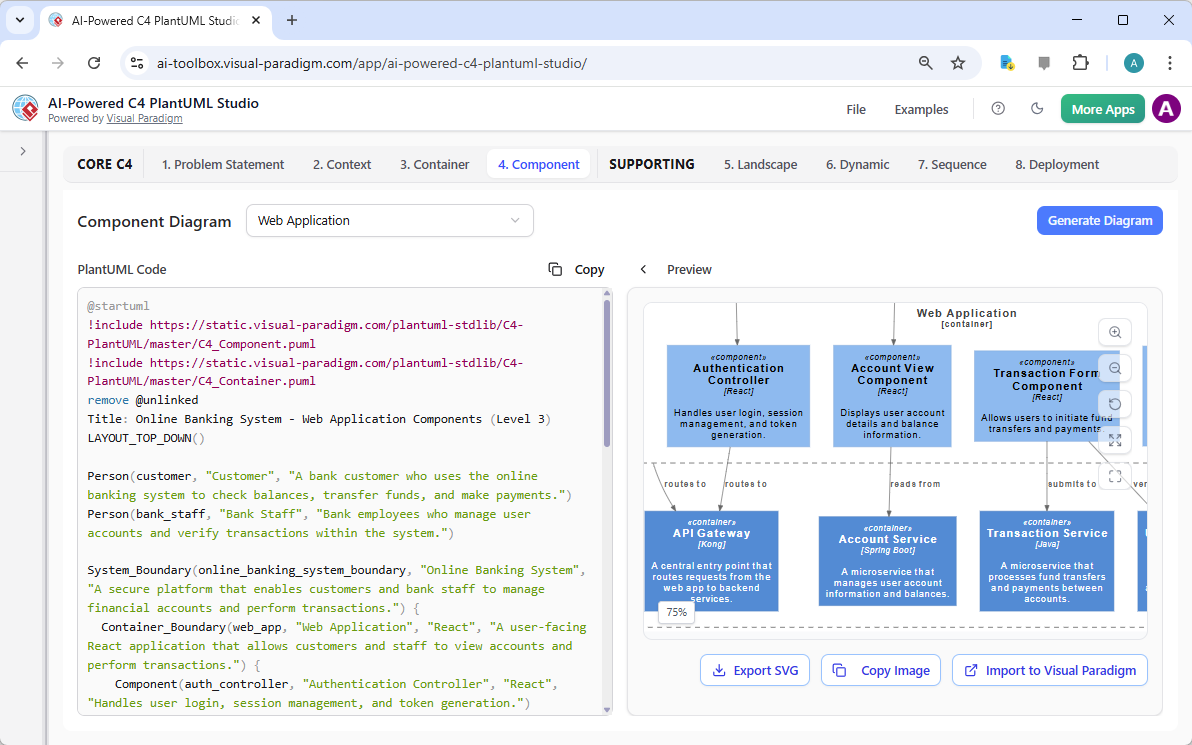
Task: Reset the diagram view with the reload icon
Action: (x=1115, y=404)
